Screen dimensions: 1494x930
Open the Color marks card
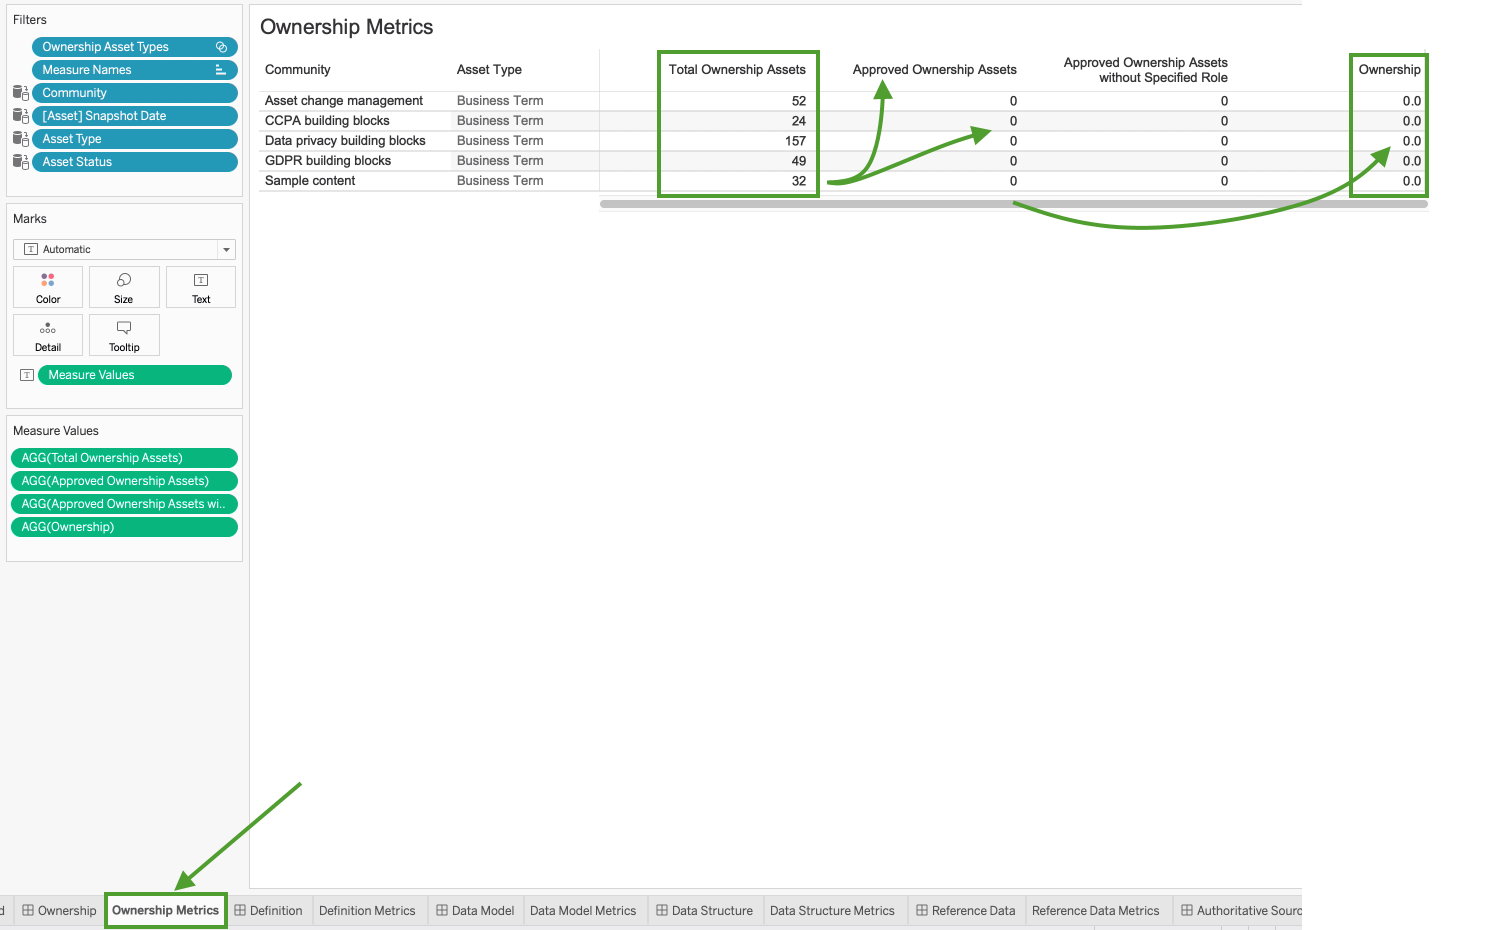click(x=48, y=287)
